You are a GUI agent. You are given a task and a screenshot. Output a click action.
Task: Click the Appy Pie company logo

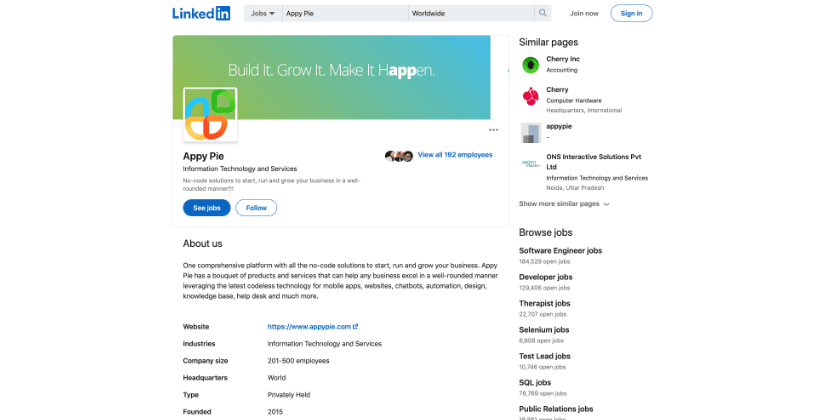tap(210, 115)
